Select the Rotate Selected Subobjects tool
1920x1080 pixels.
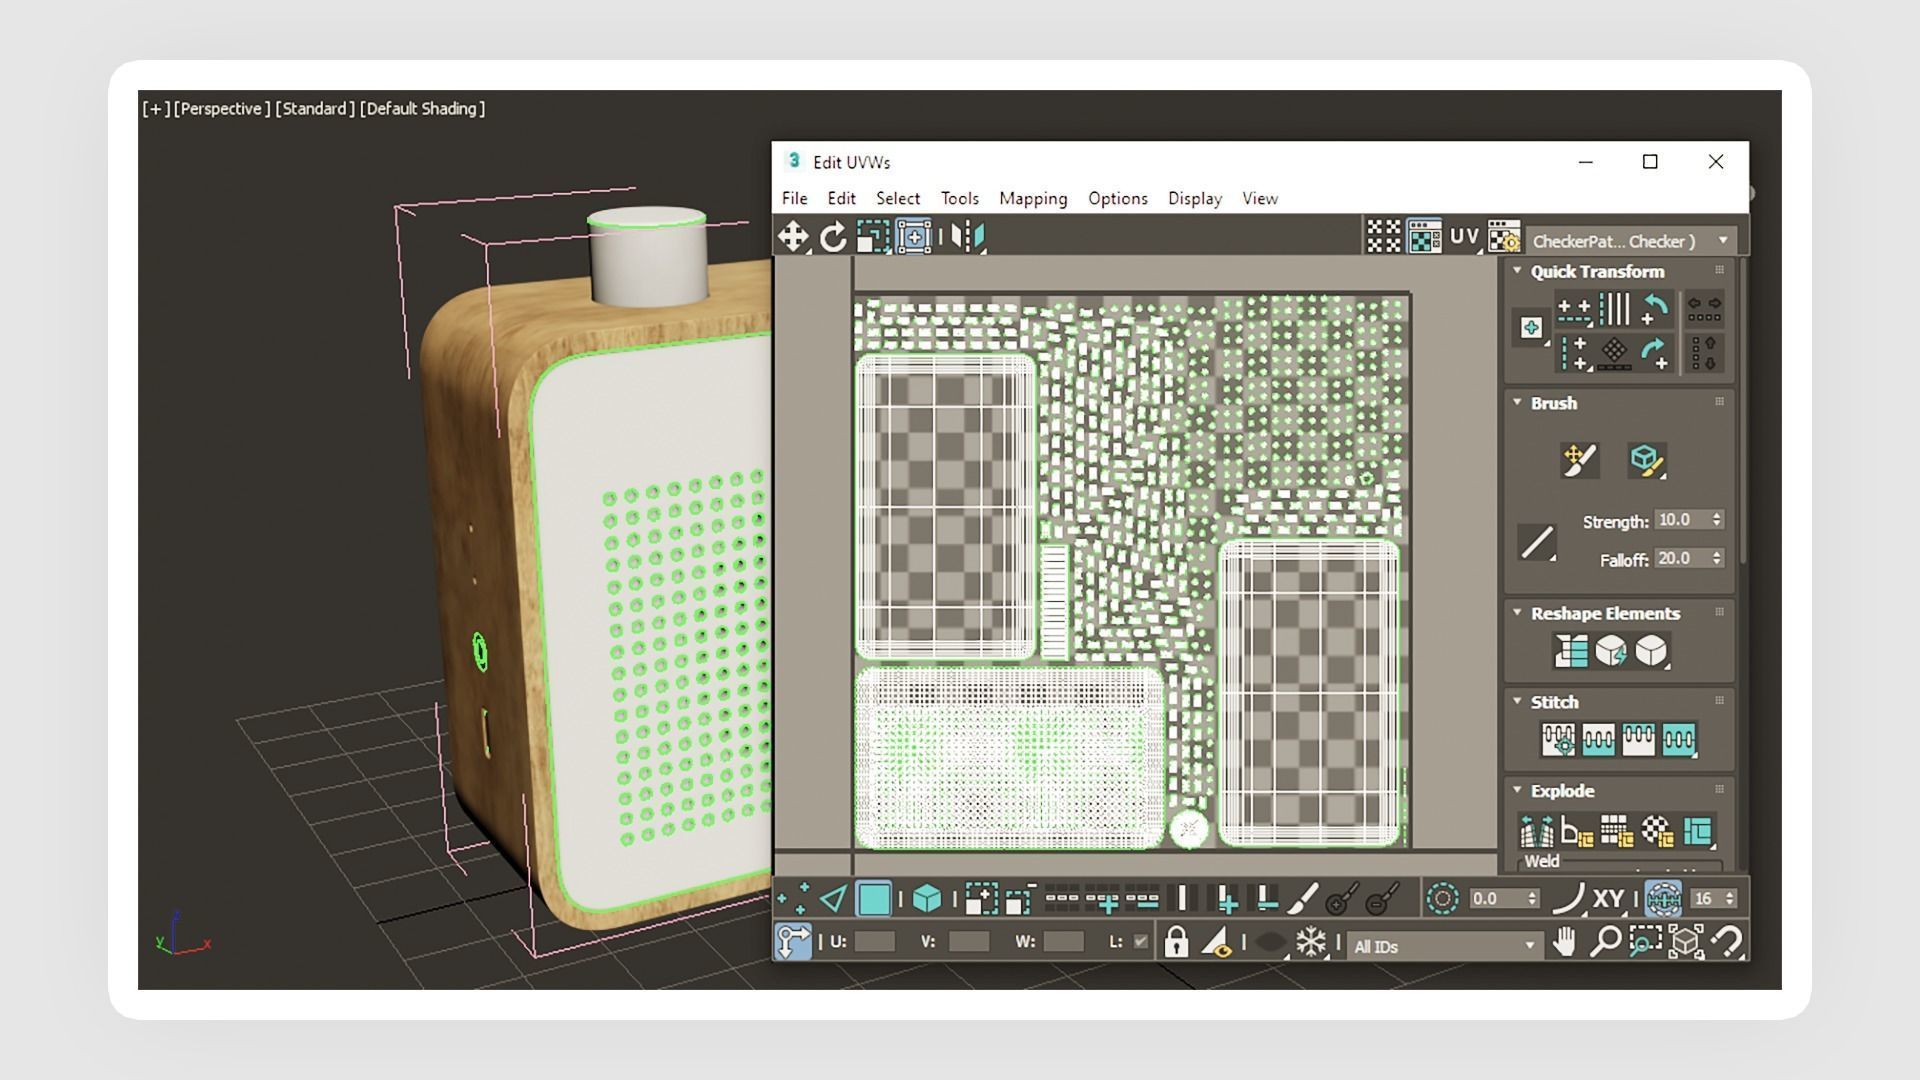point(833,237)
